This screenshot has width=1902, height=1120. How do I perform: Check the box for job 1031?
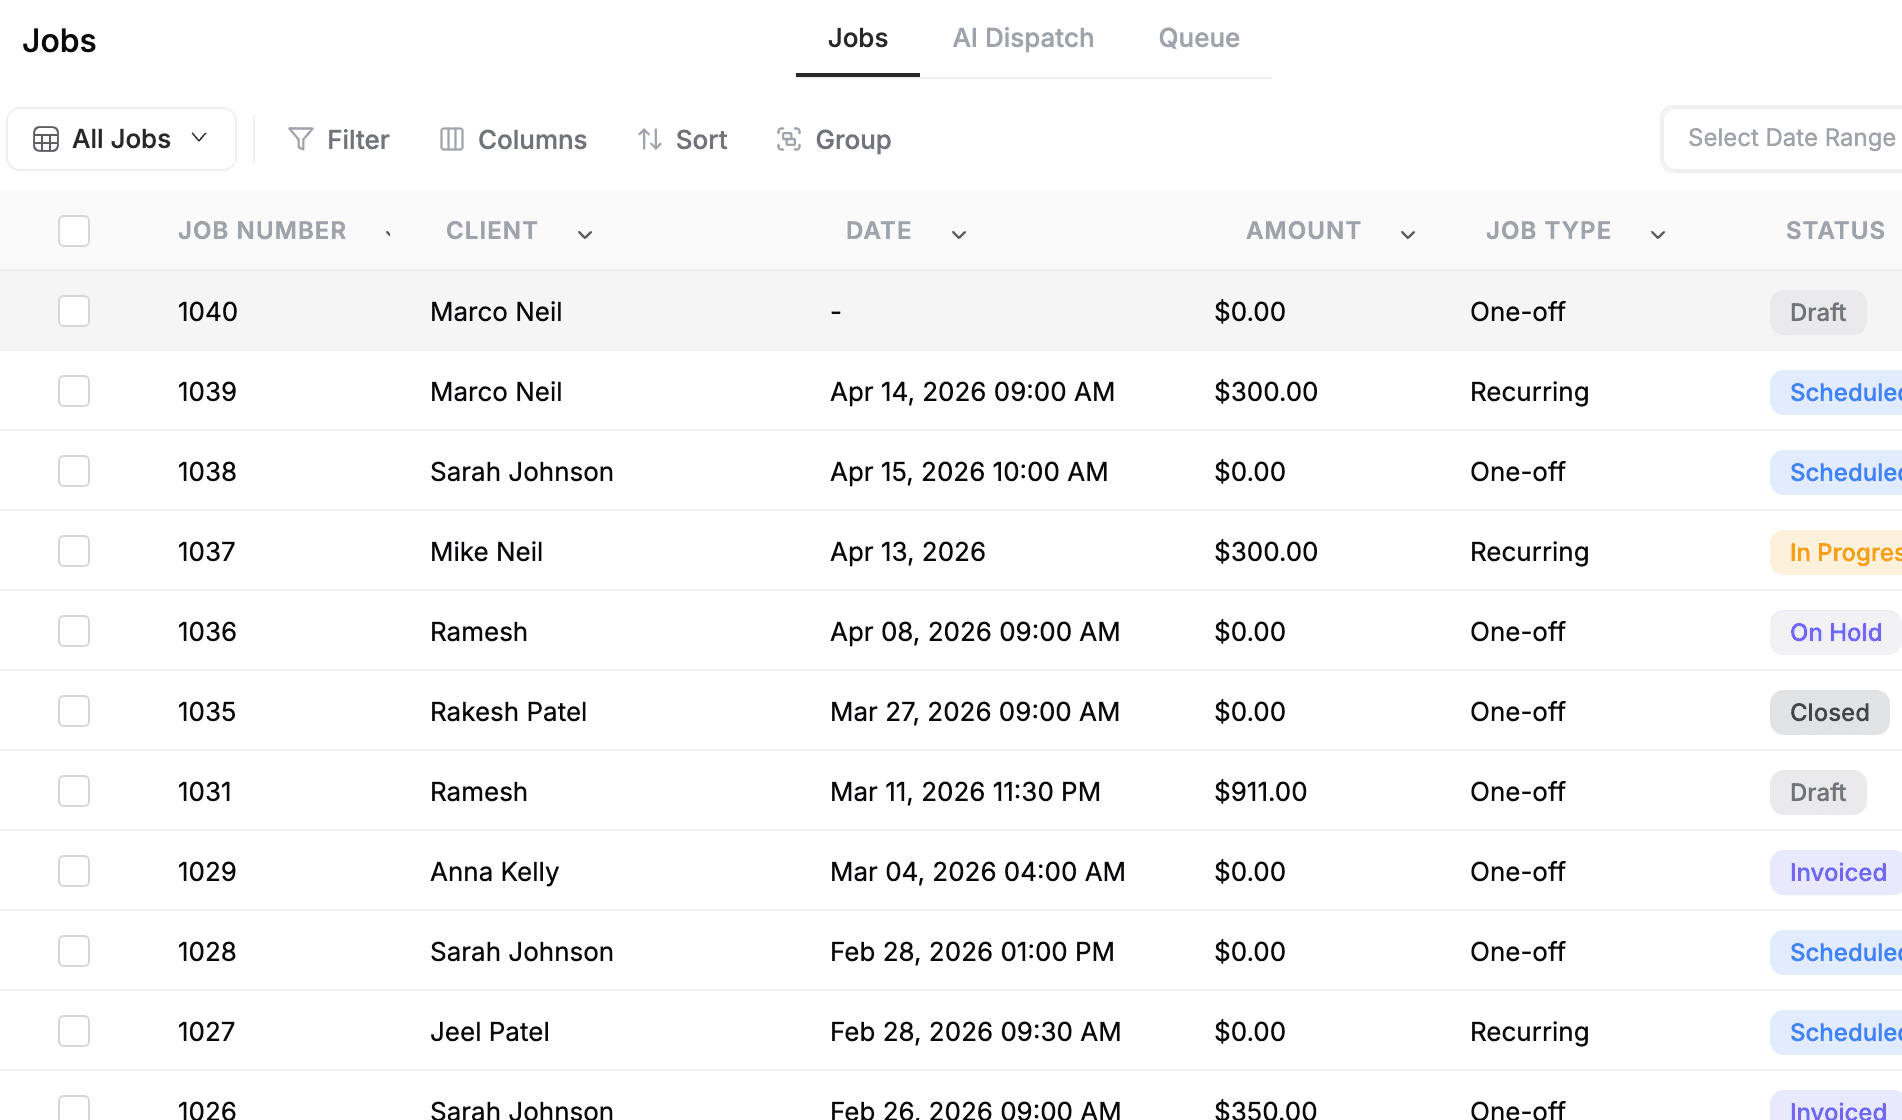coord(74,791)
